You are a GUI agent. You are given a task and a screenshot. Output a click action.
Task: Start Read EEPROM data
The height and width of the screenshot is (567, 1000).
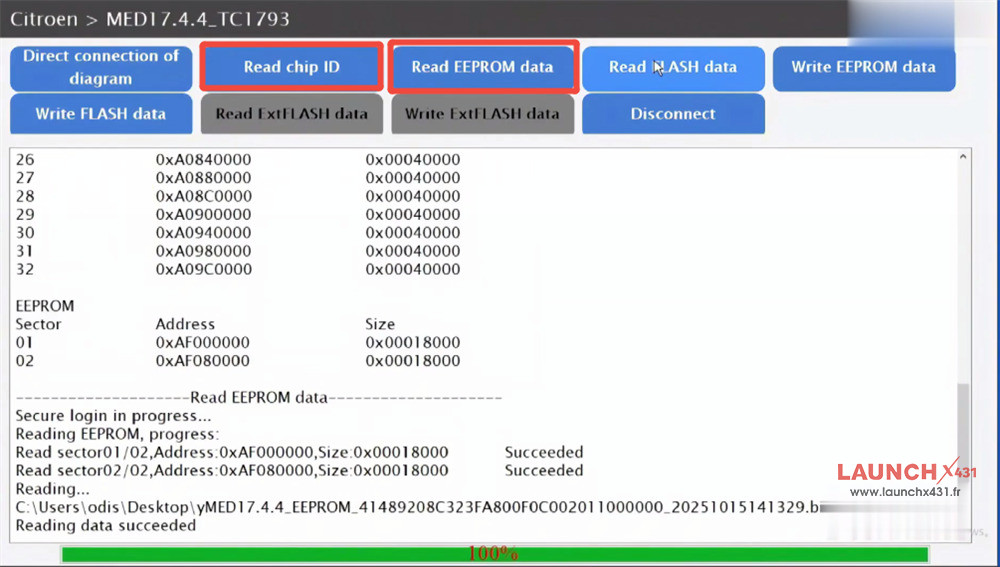pyautogui.click(x=483, y=67)
